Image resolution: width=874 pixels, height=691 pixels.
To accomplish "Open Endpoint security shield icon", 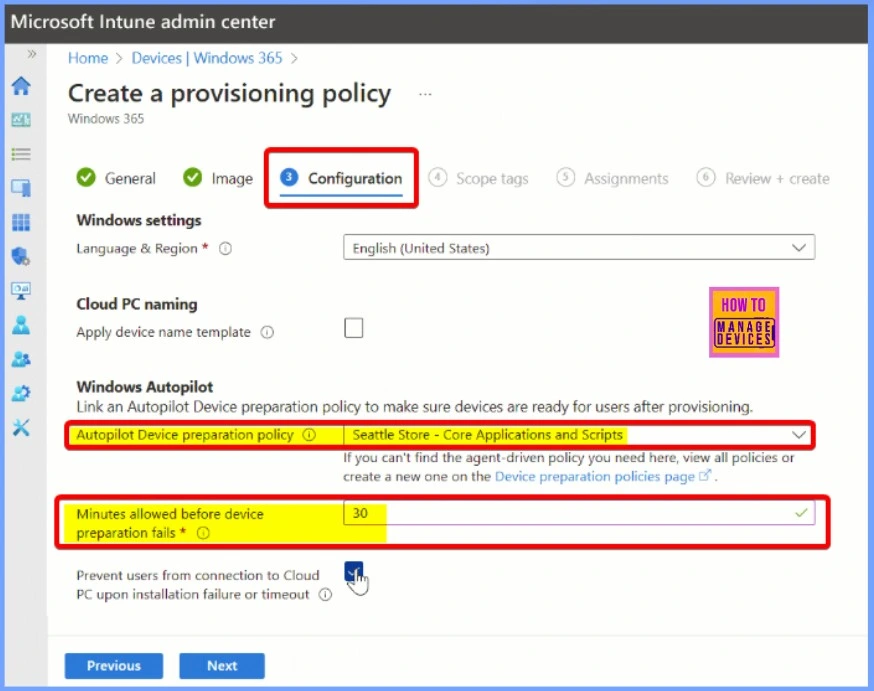I will click(x=21, y=256).
